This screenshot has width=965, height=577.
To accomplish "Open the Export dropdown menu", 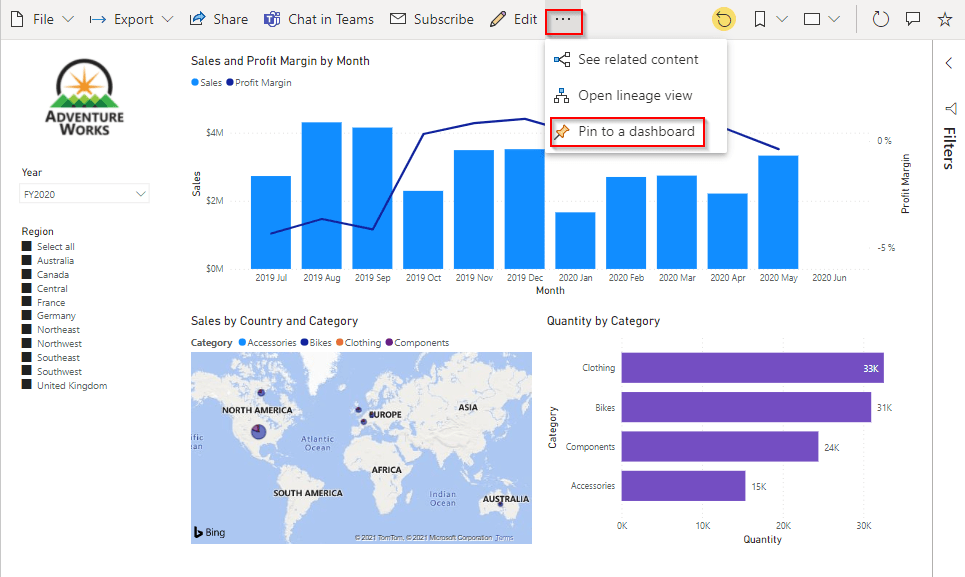I will coord(131,19).
